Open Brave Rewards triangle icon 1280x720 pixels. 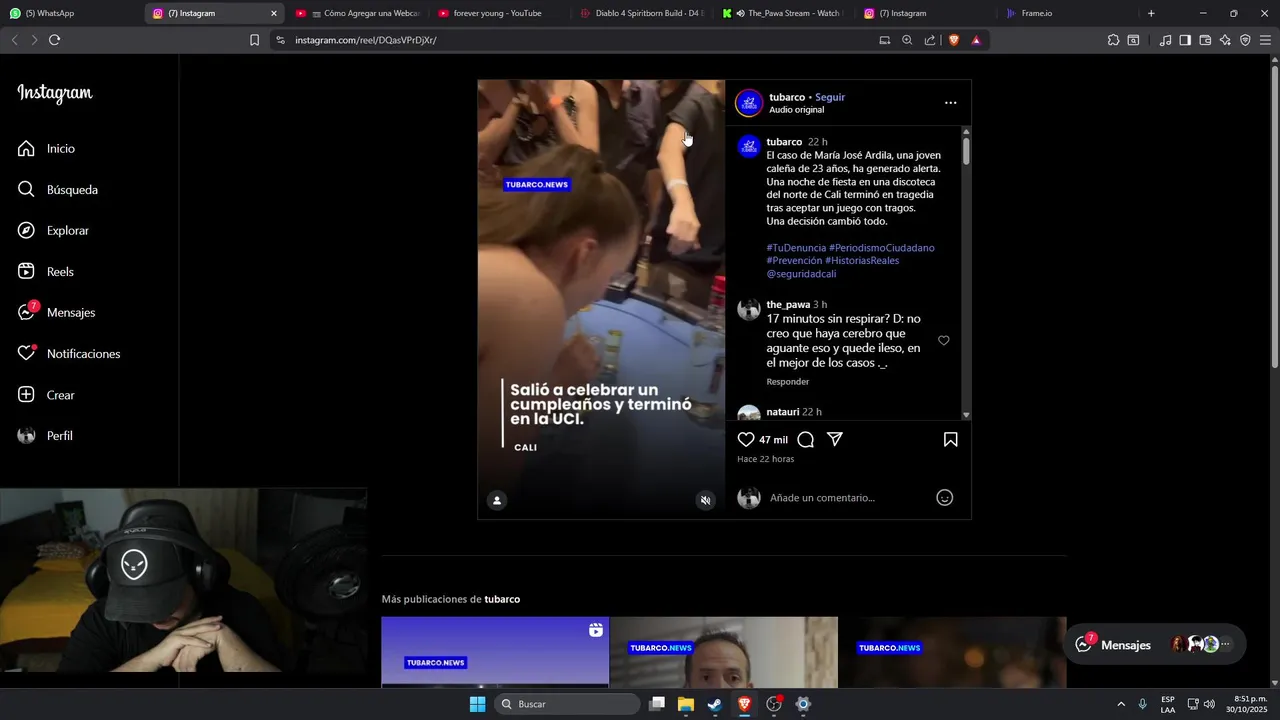[976, 40]
